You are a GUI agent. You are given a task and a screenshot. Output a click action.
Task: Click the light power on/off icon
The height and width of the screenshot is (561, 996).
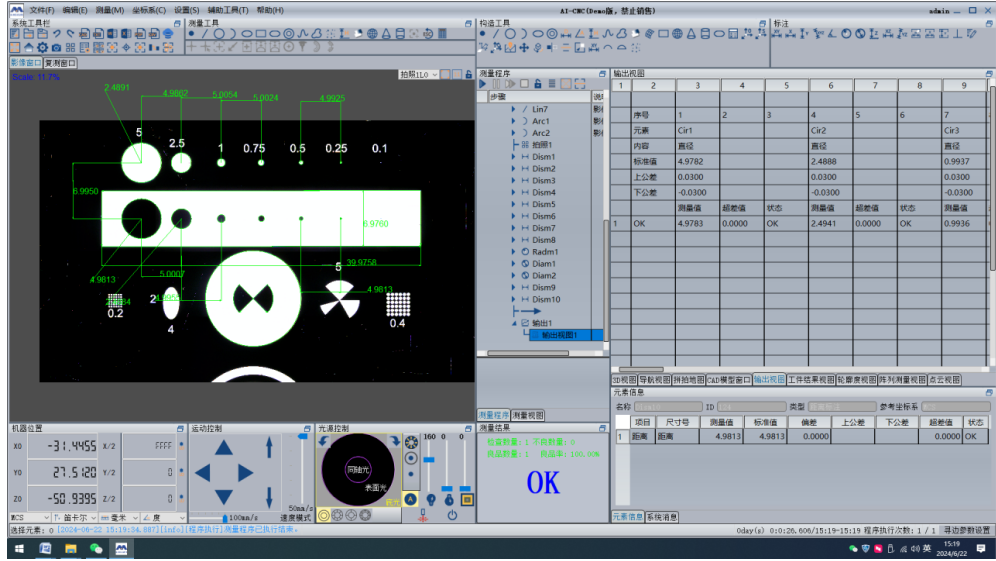452,515
